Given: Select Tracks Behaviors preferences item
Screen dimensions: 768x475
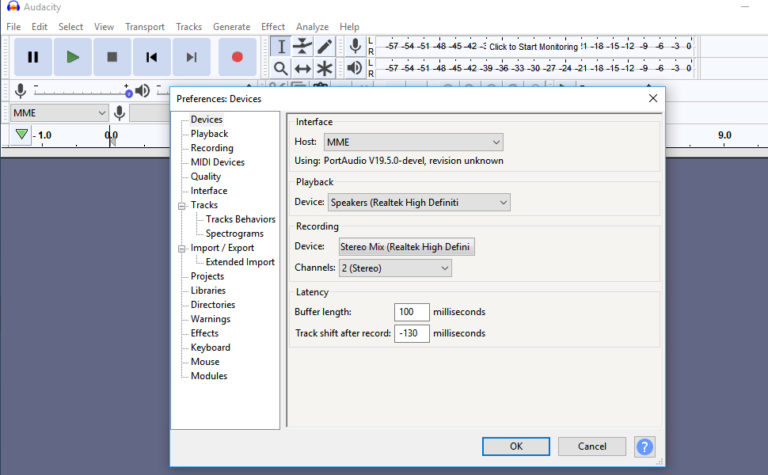Looking at the screenshot, I should point(240,219).
